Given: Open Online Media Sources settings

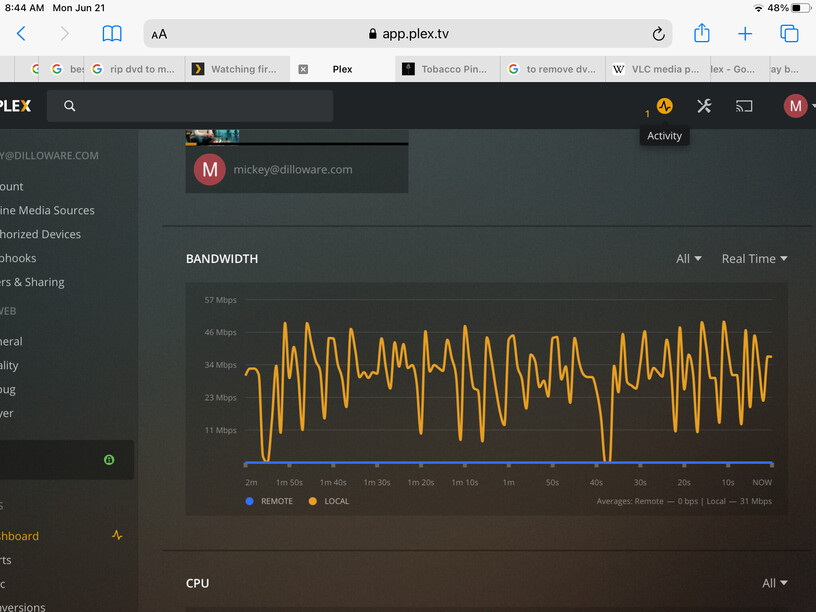Looking at the screenshot, I should click(x=47, y=210).
